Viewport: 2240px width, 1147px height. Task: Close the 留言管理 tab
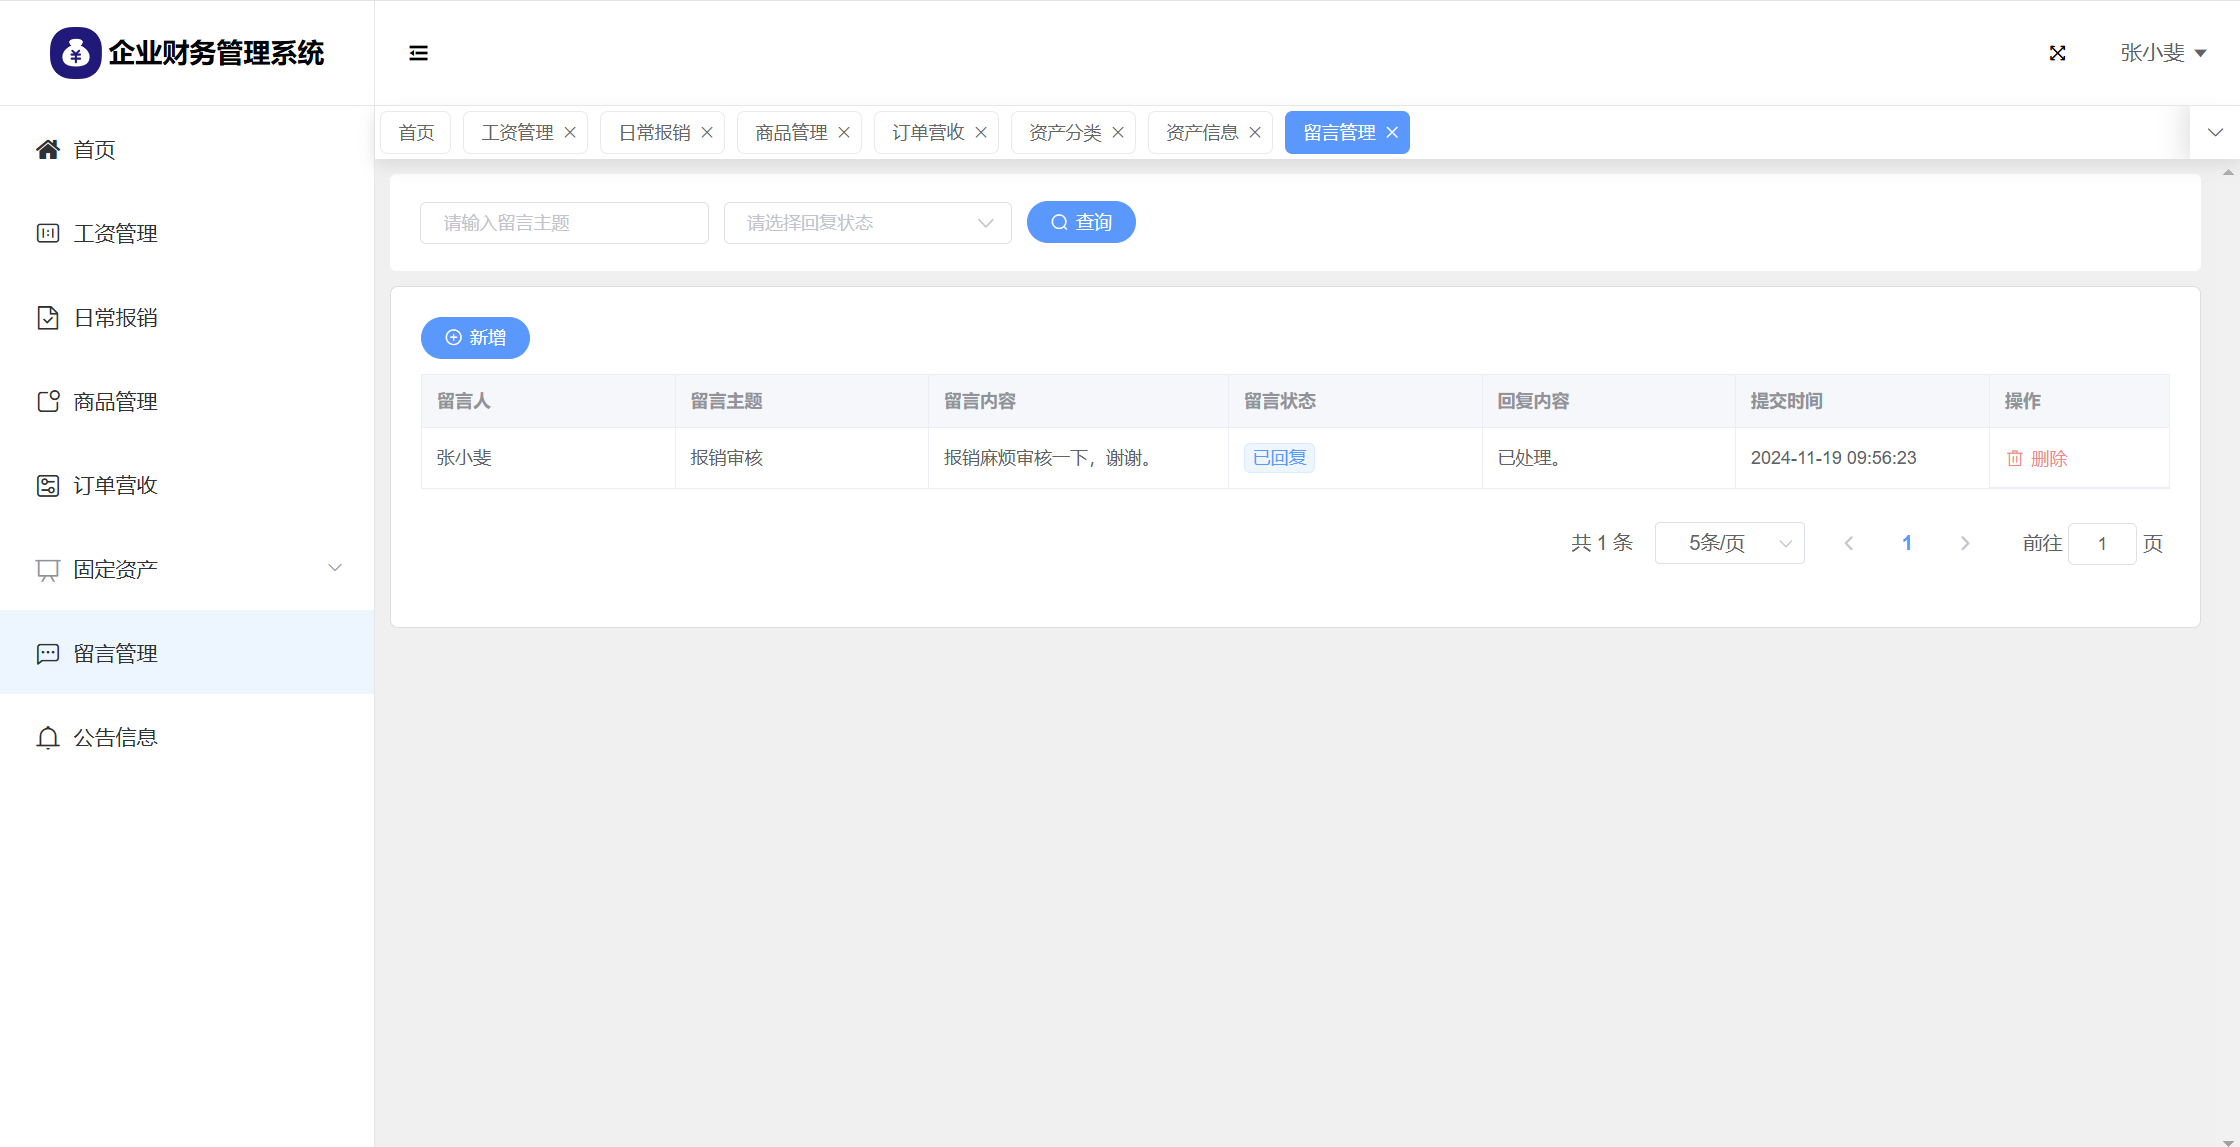[x=1392, y=133]
